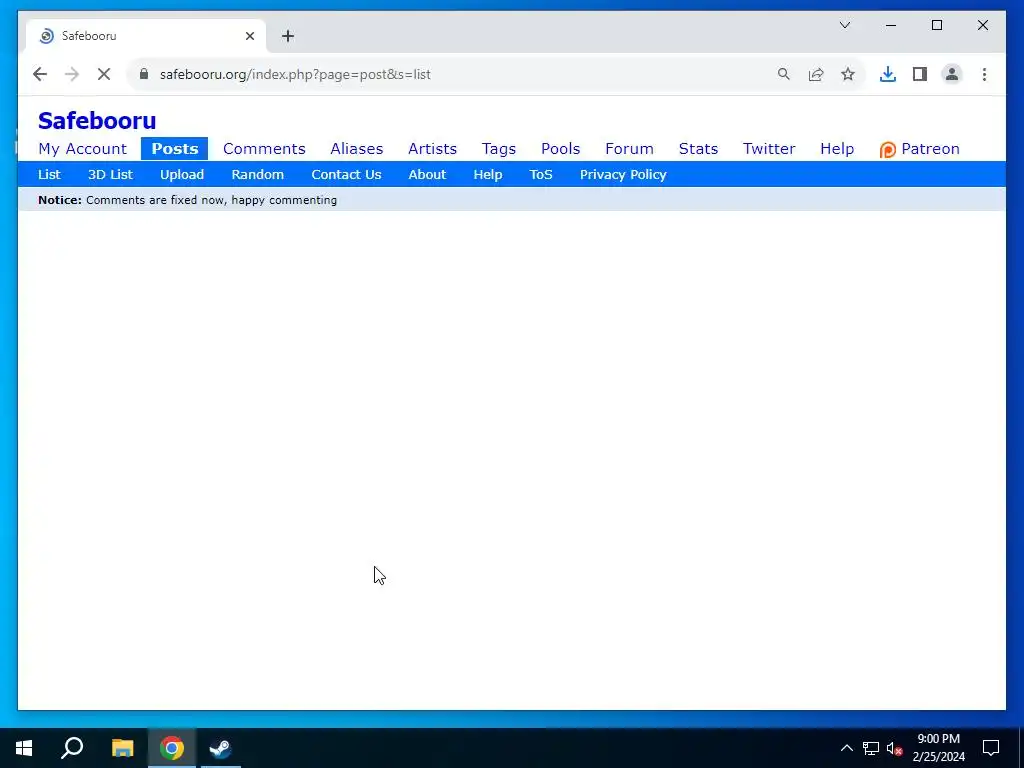Show hidden system tray icons
Viewport: 1024px width, 768px height.
(846, 748)
